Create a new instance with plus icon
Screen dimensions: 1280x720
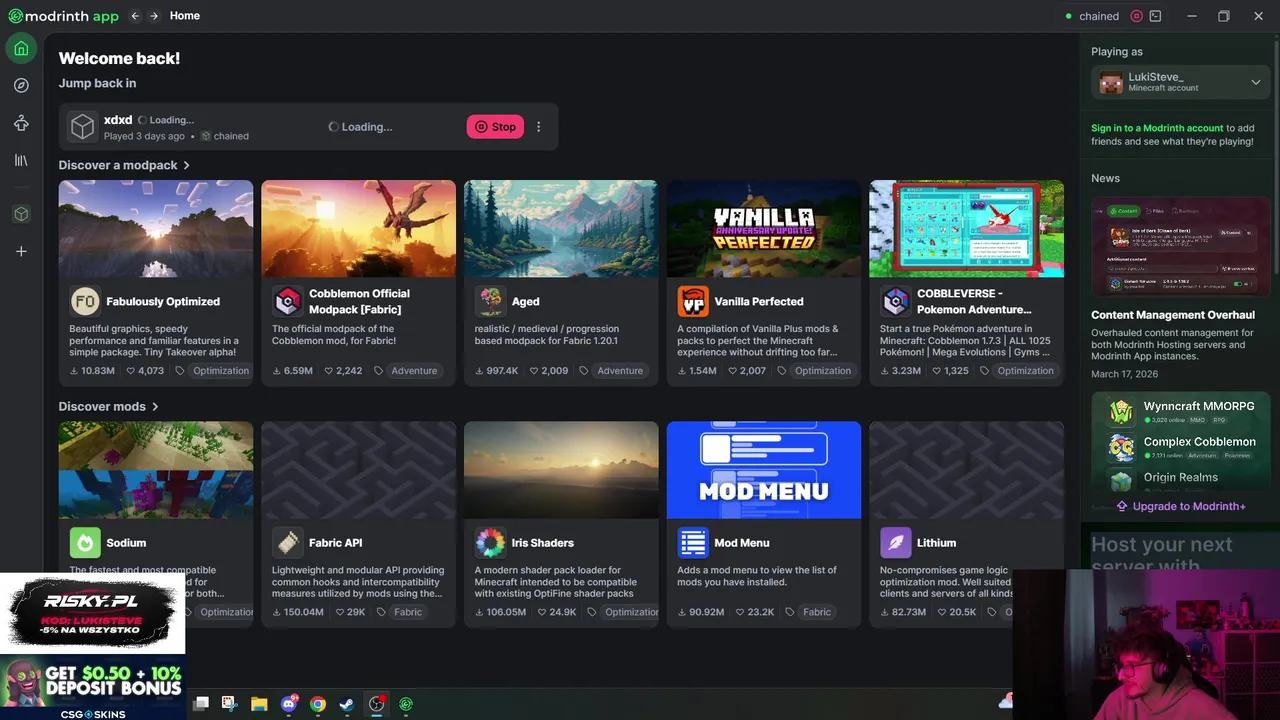21,251
